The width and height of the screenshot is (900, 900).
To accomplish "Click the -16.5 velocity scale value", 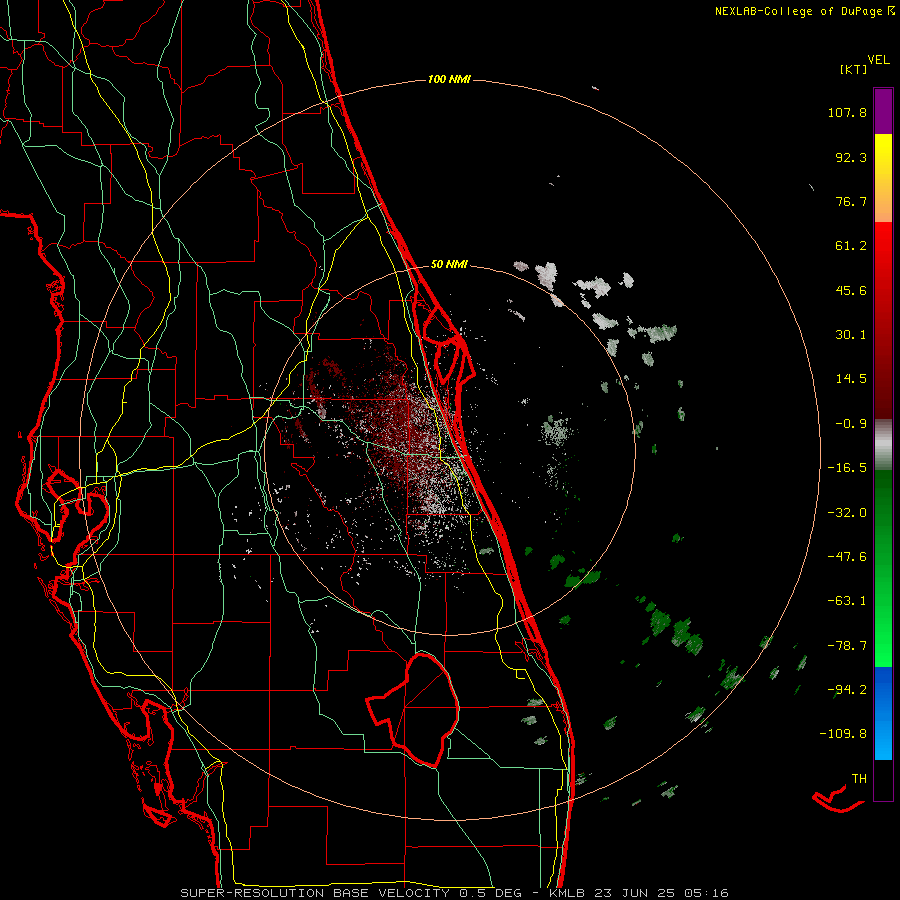I will click(x=847, y=468).
